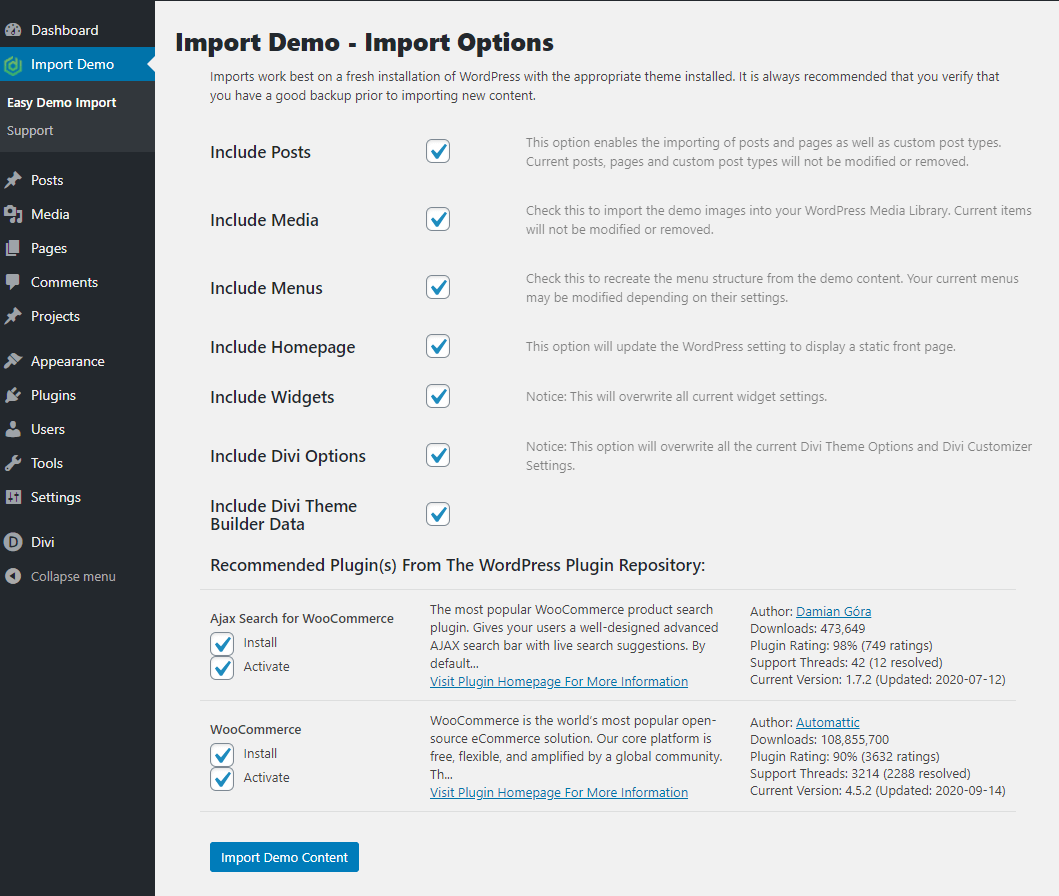
Task: Click the Plugins plug icon
Action: tap(13, 395)
